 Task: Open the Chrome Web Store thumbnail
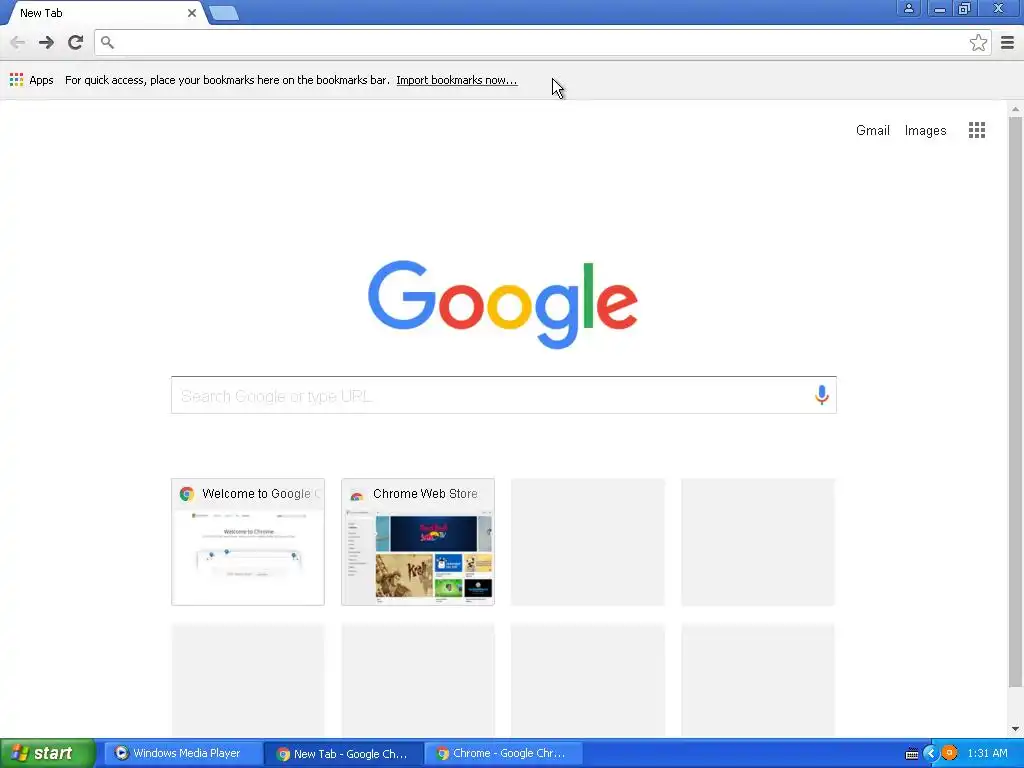418,542
